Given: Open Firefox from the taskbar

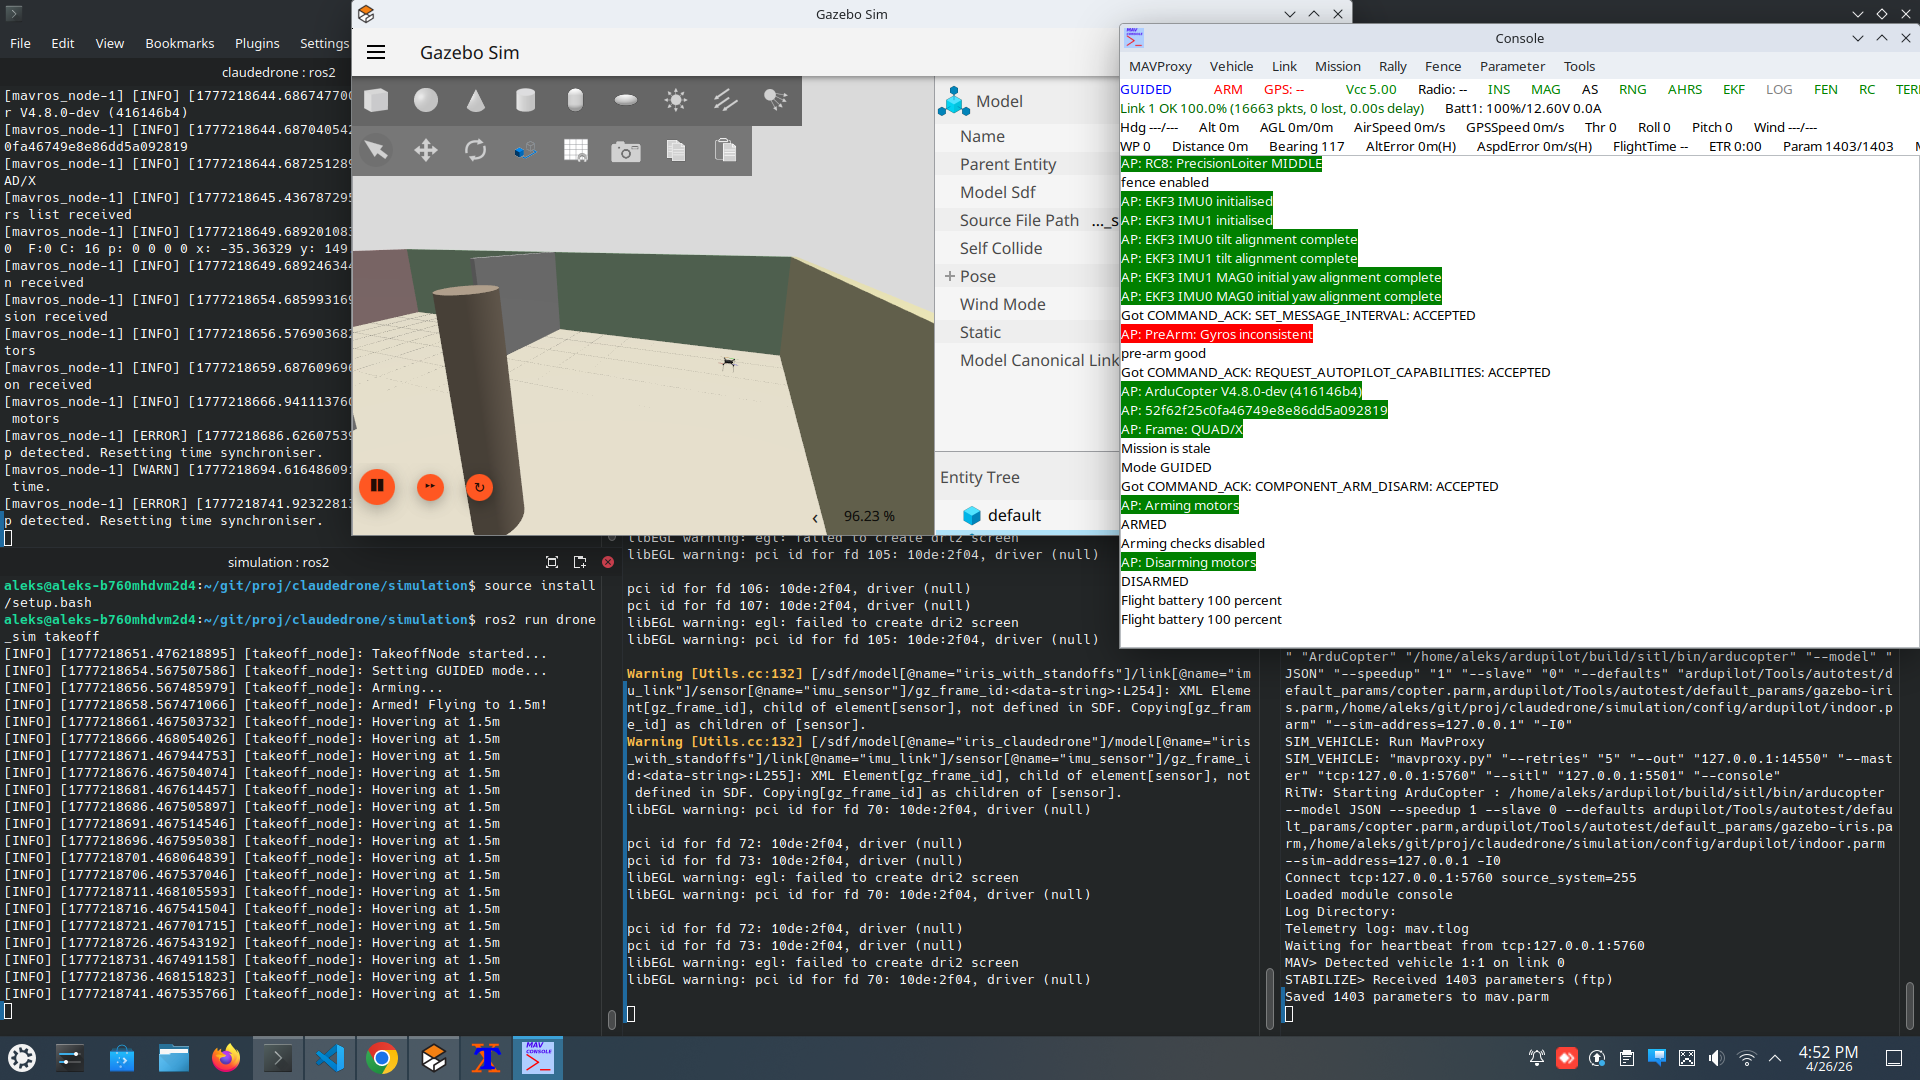Looking at the screenshot, I should (226, 1058).
